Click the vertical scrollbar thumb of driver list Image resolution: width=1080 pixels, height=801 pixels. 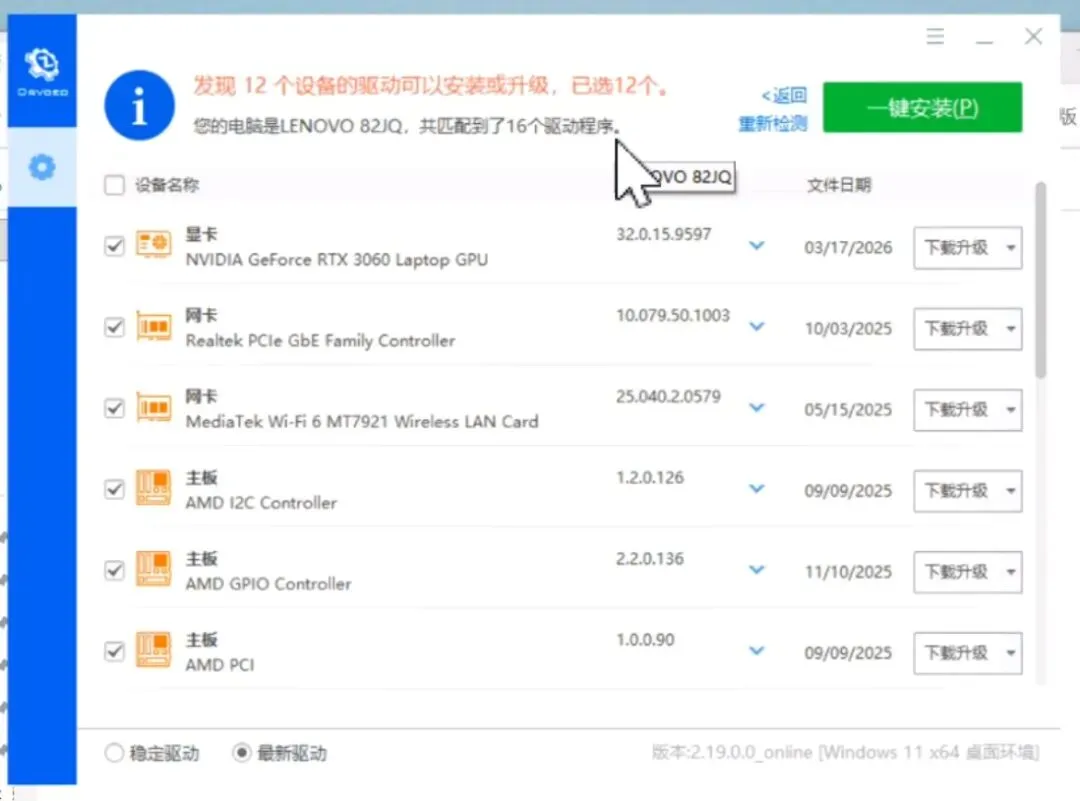(1041, 279)
